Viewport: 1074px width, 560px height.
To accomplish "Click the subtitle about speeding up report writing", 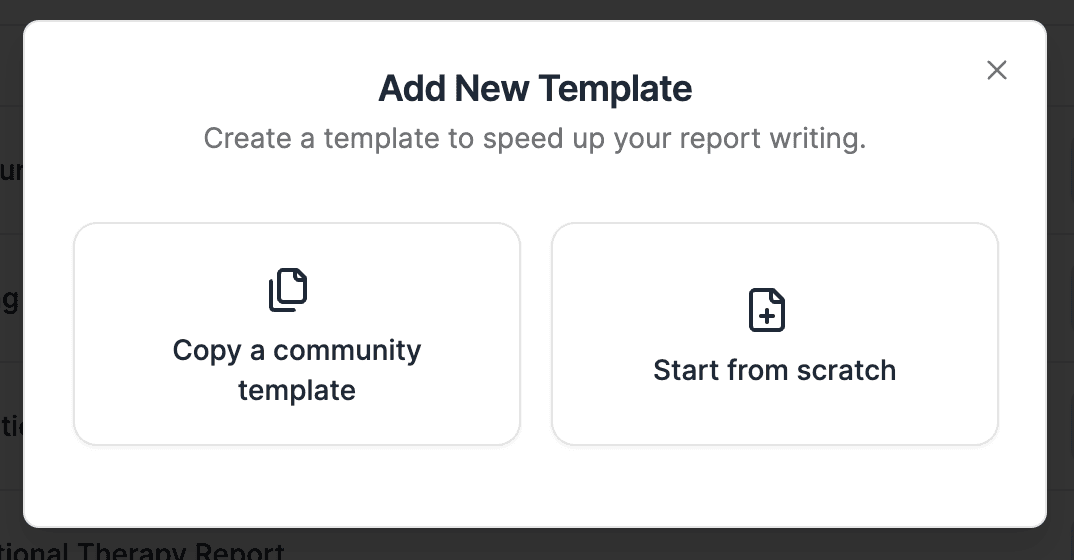I will 535,138.
